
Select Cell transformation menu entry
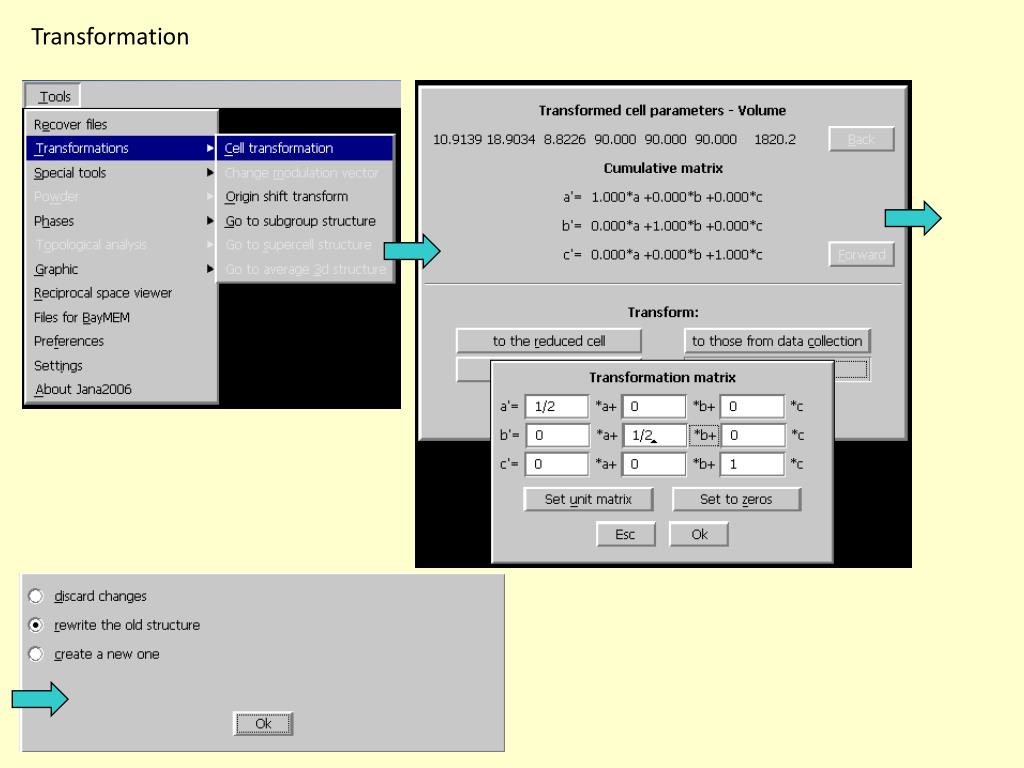[279, 148]
